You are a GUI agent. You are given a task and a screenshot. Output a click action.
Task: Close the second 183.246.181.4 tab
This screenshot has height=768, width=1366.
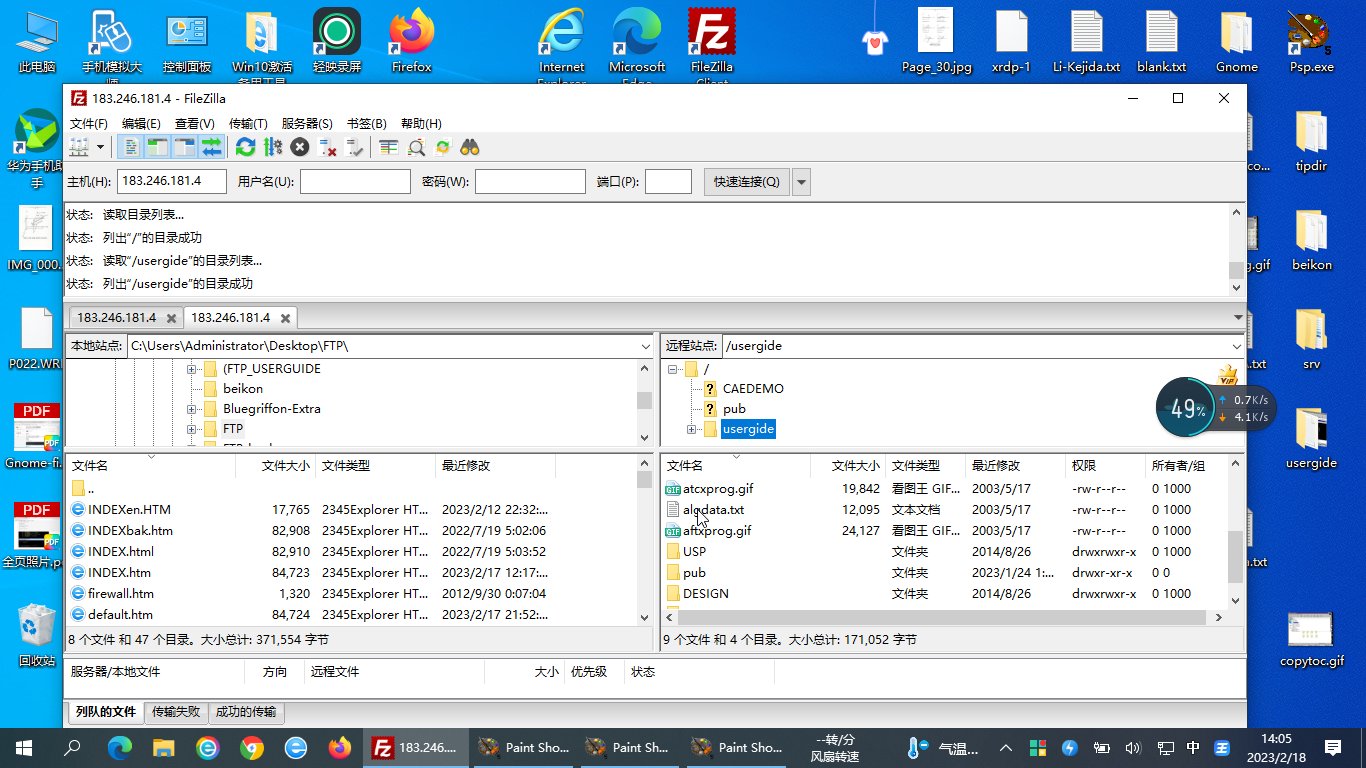tap(286, 318)
